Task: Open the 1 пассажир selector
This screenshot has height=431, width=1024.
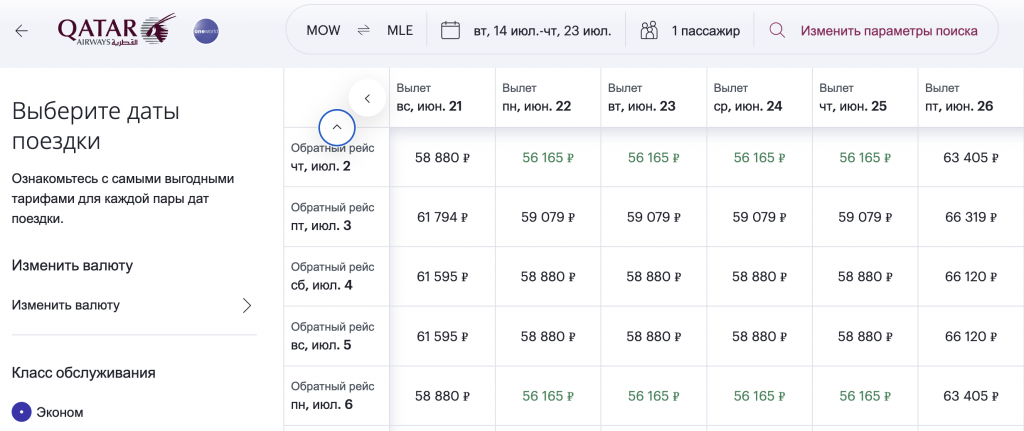Action: click(705, 31)
